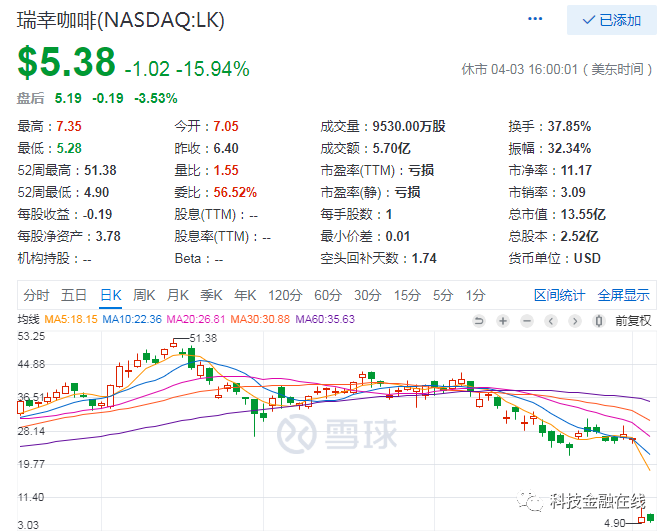Screen dimensions: 667x531
Task: Click the MA10:22.36 moving average label
Action: (x=132, y=319)
